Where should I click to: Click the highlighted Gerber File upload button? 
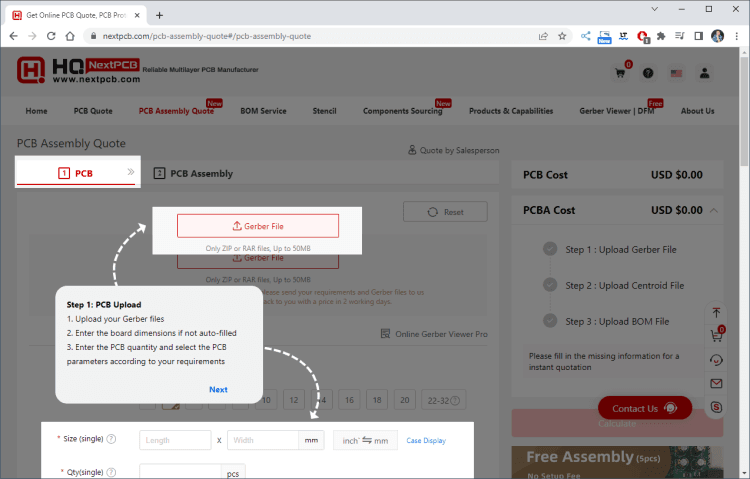tap(258, 226)
